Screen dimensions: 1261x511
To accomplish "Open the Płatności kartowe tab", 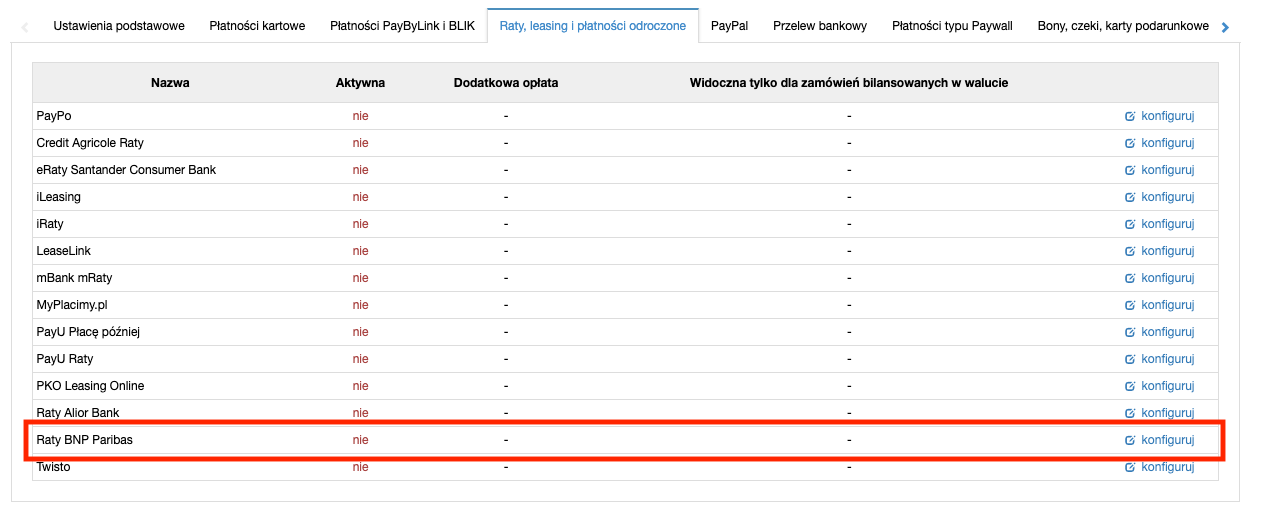I will [257, 26].
